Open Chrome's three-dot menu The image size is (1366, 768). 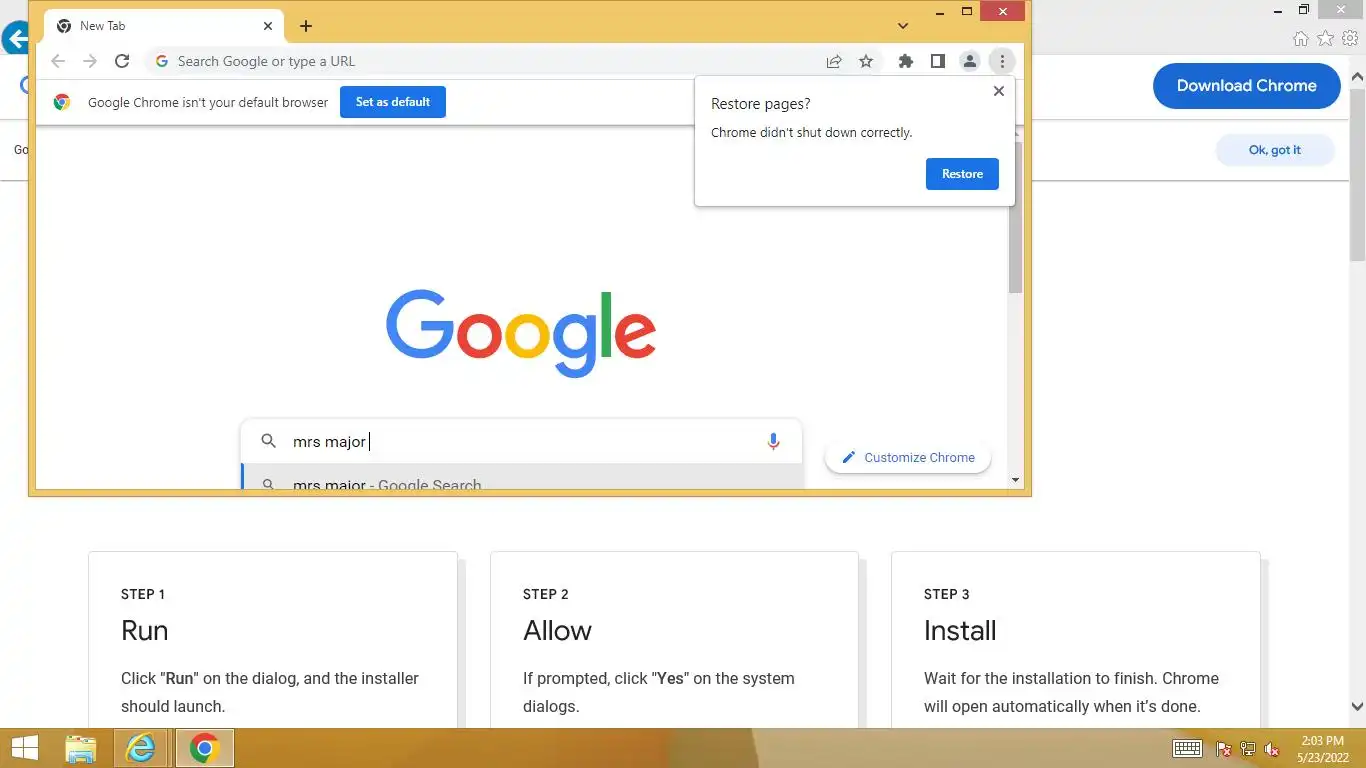(x=1002, y=61)
